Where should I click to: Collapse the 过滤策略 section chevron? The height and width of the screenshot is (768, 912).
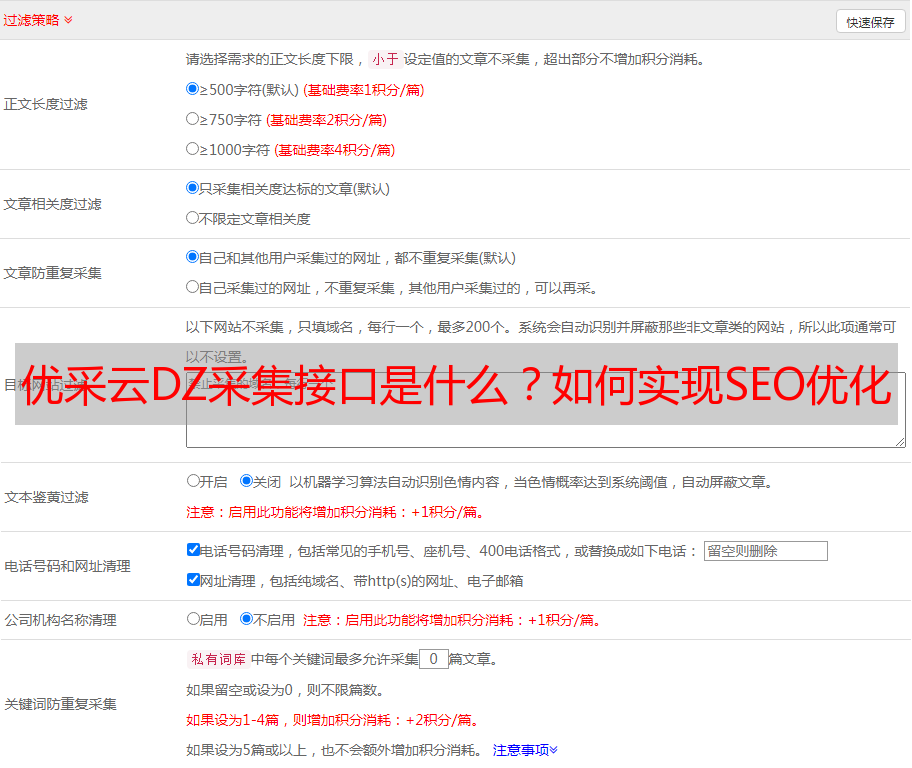[68, 20]
